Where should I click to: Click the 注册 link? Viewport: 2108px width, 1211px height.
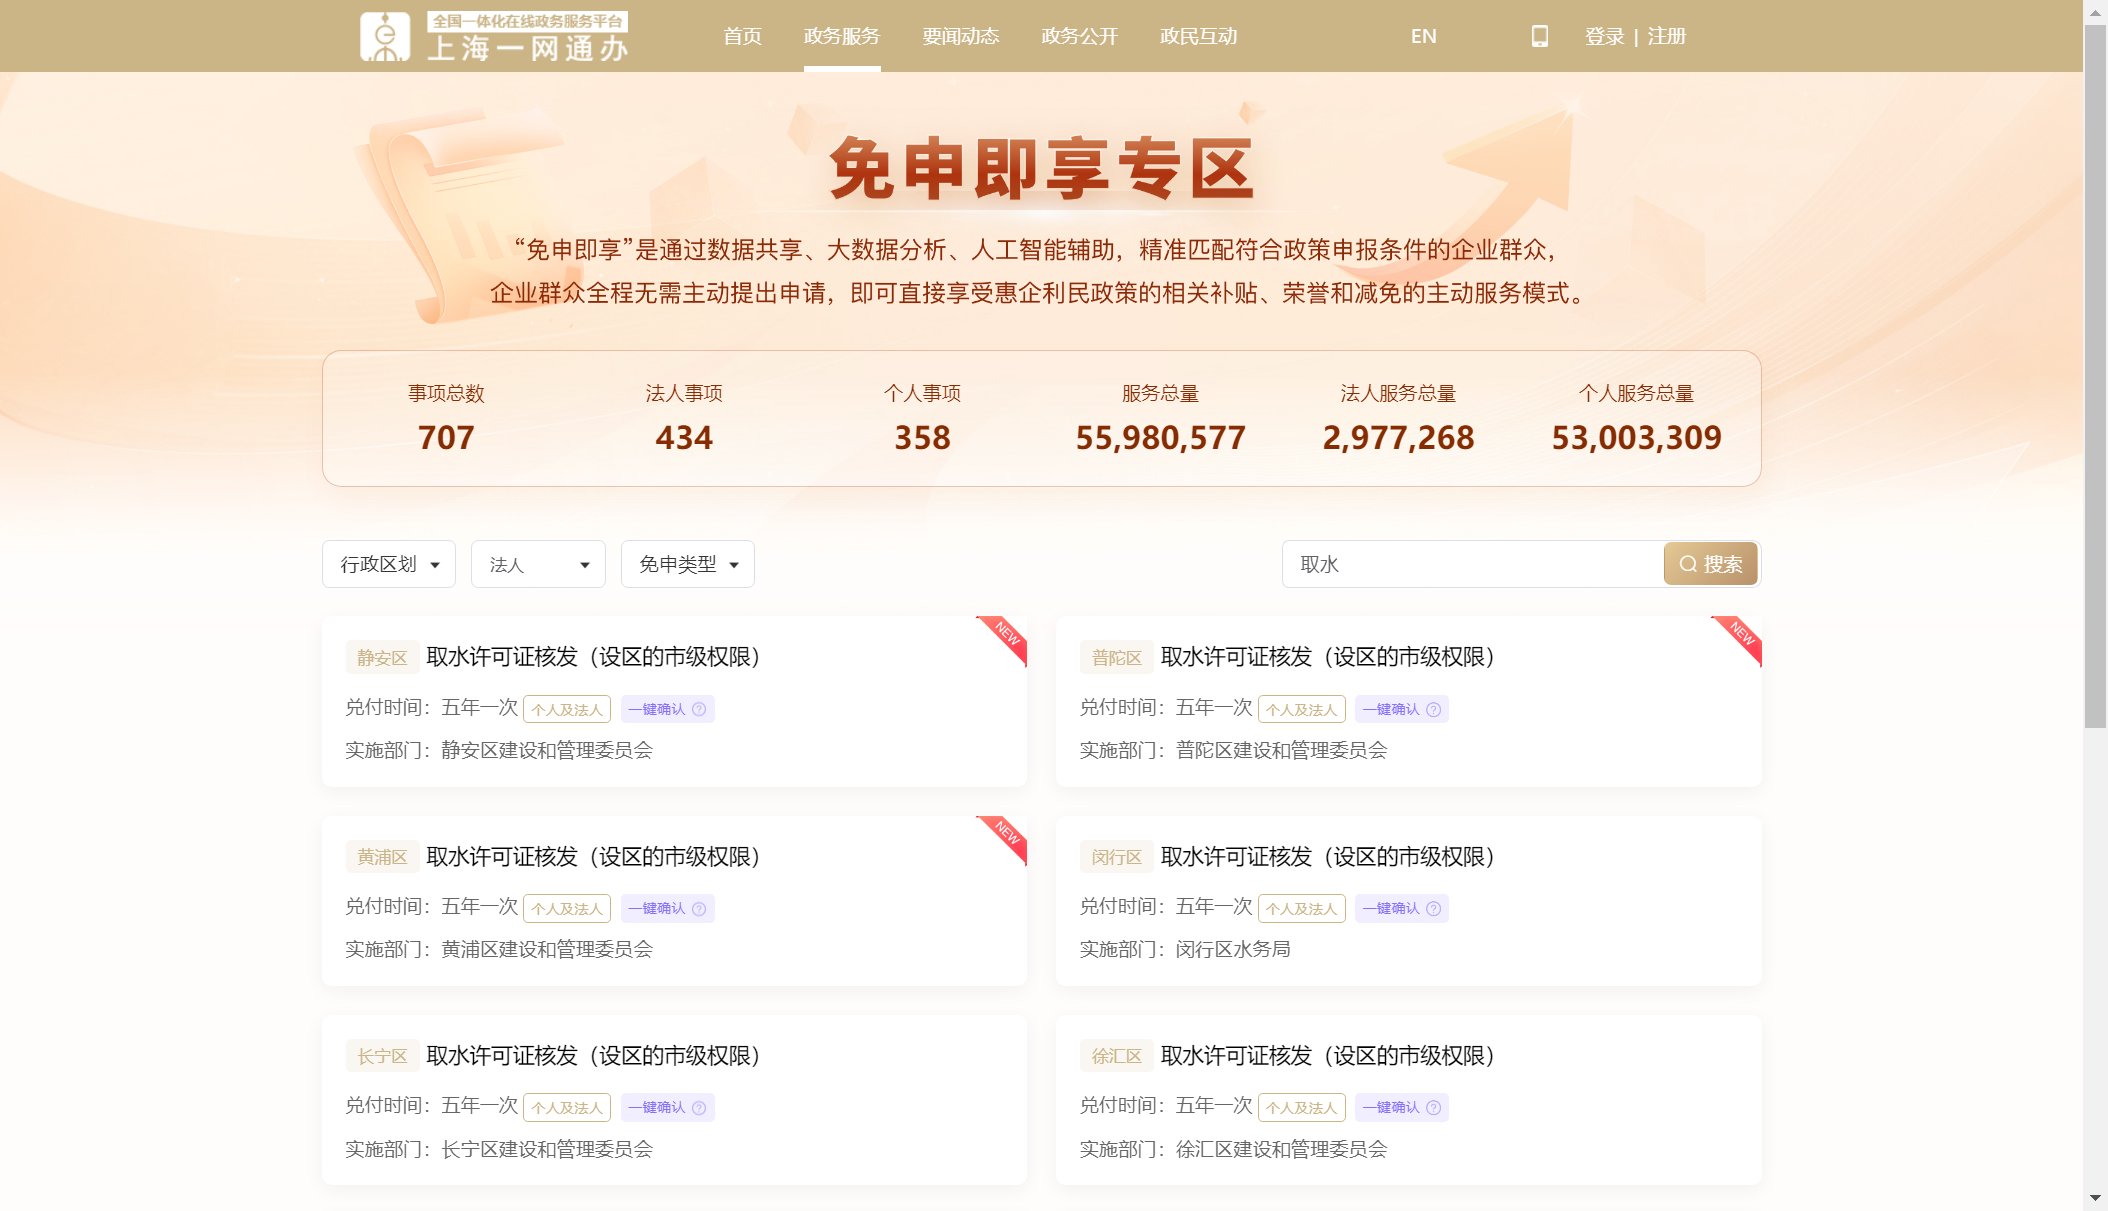tap(1667, 36)
